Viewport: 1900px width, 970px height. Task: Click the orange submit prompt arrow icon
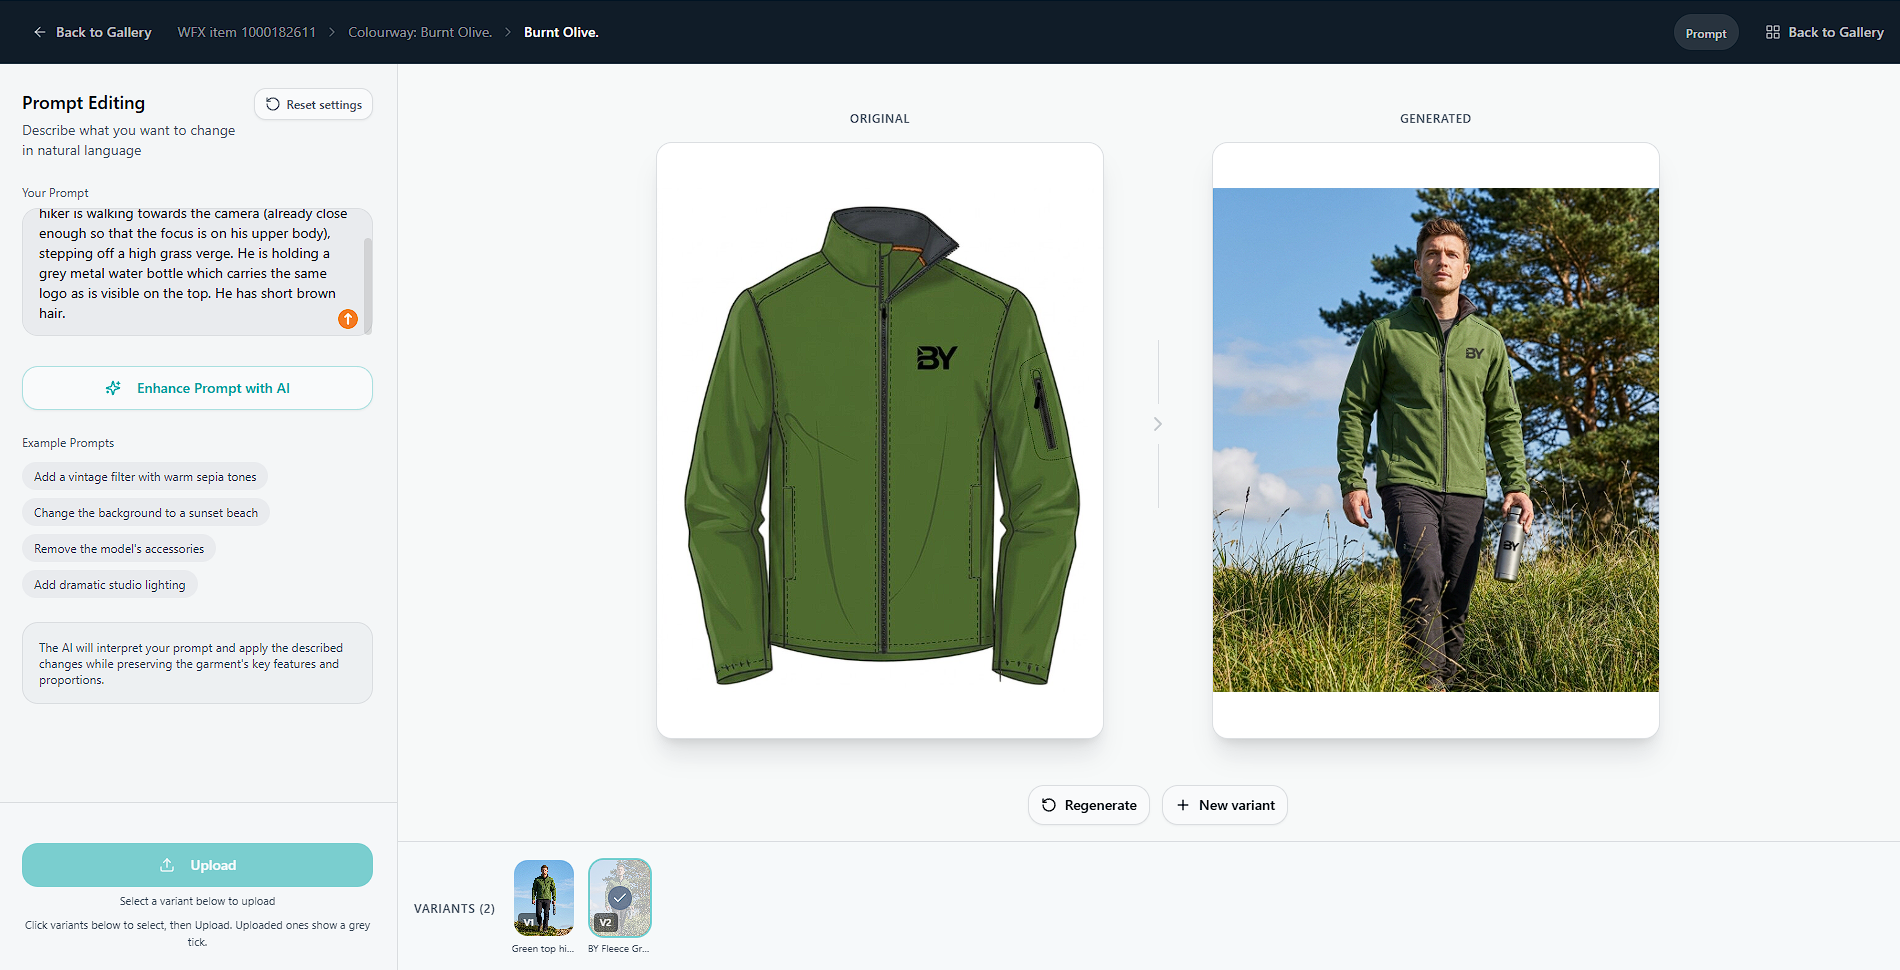[x=348, y=319]
